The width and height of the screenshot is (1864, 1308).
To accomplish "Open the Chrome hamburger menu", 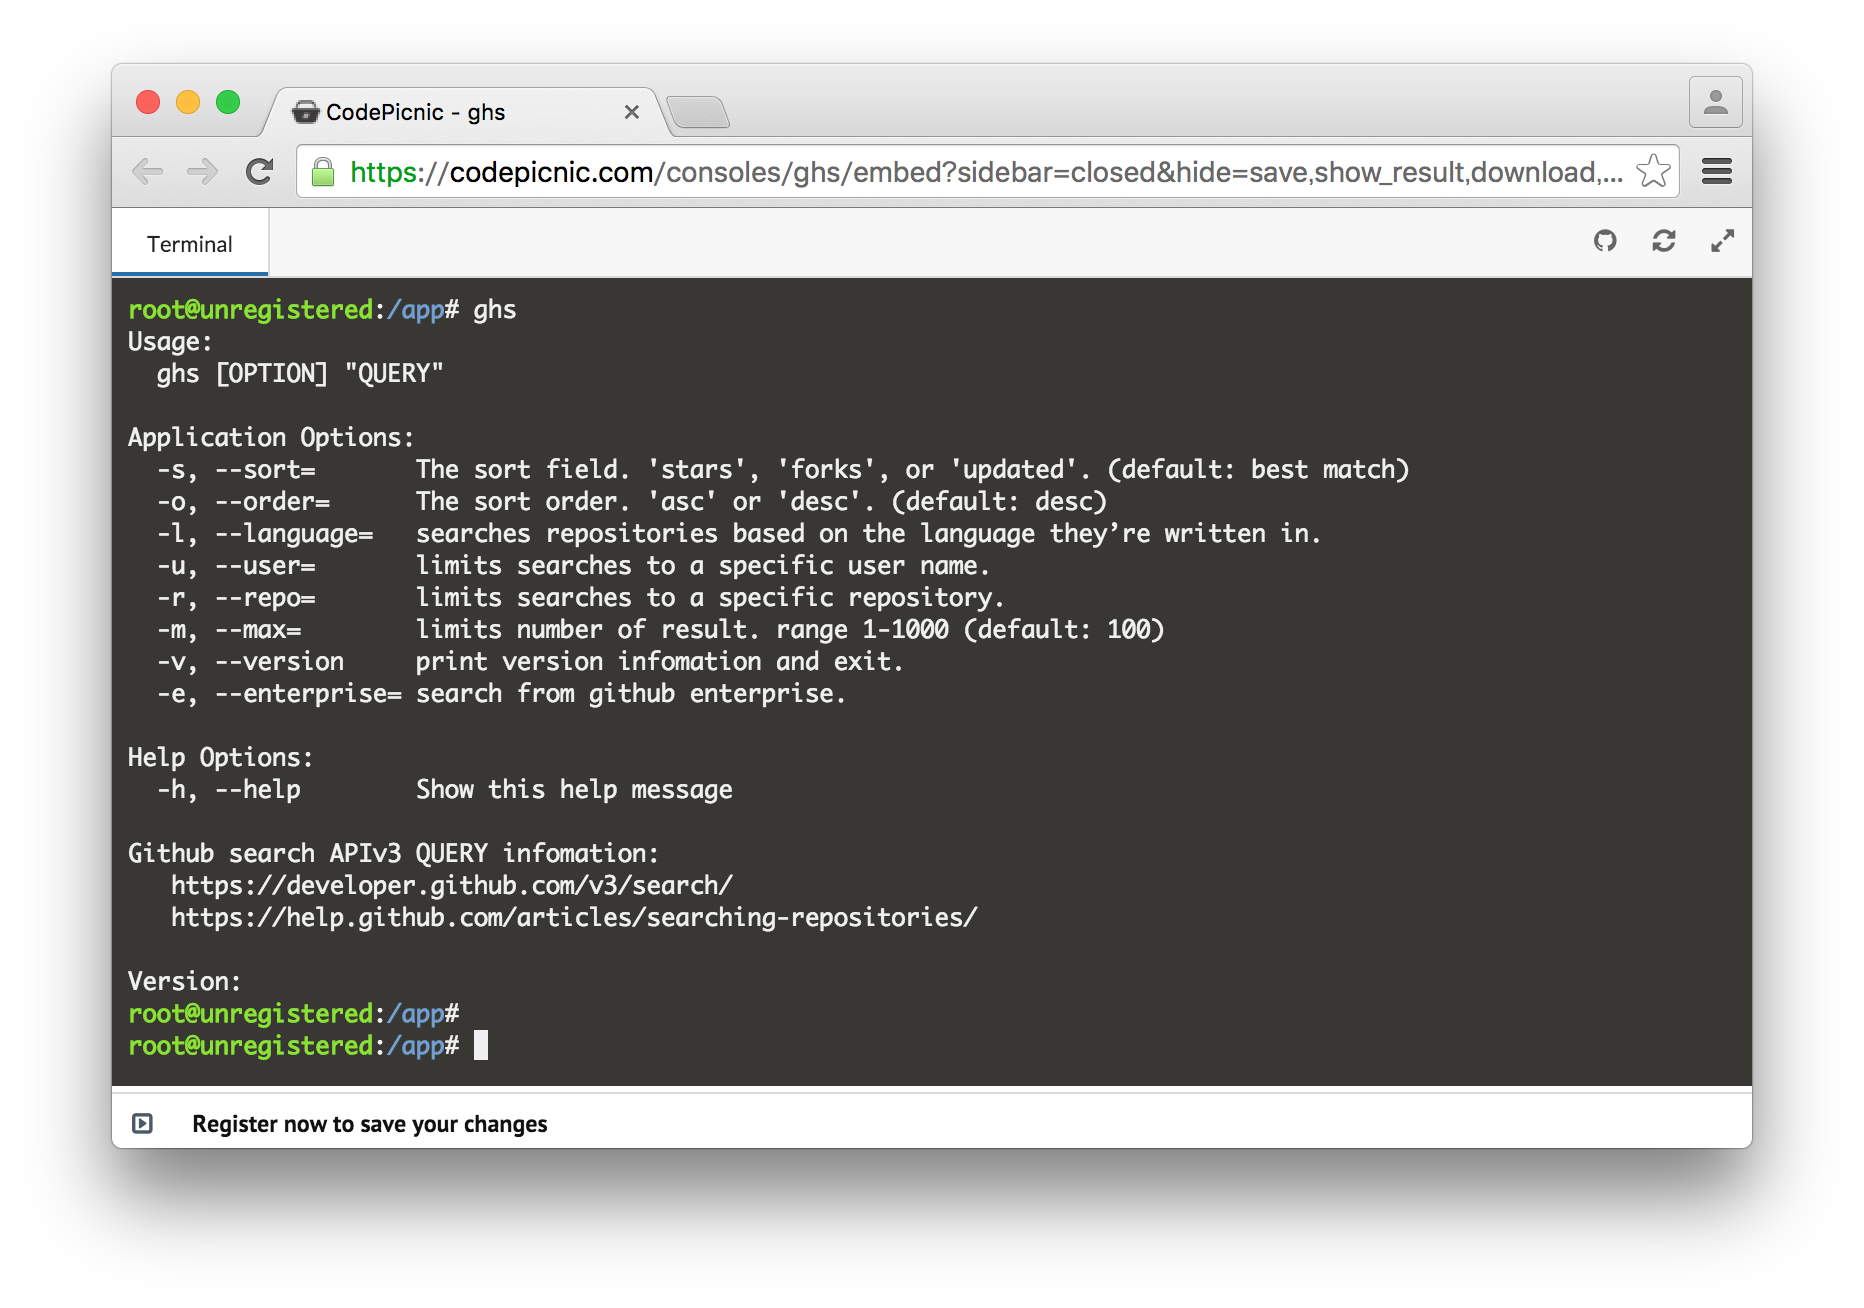I will [x=1717, y=172].
